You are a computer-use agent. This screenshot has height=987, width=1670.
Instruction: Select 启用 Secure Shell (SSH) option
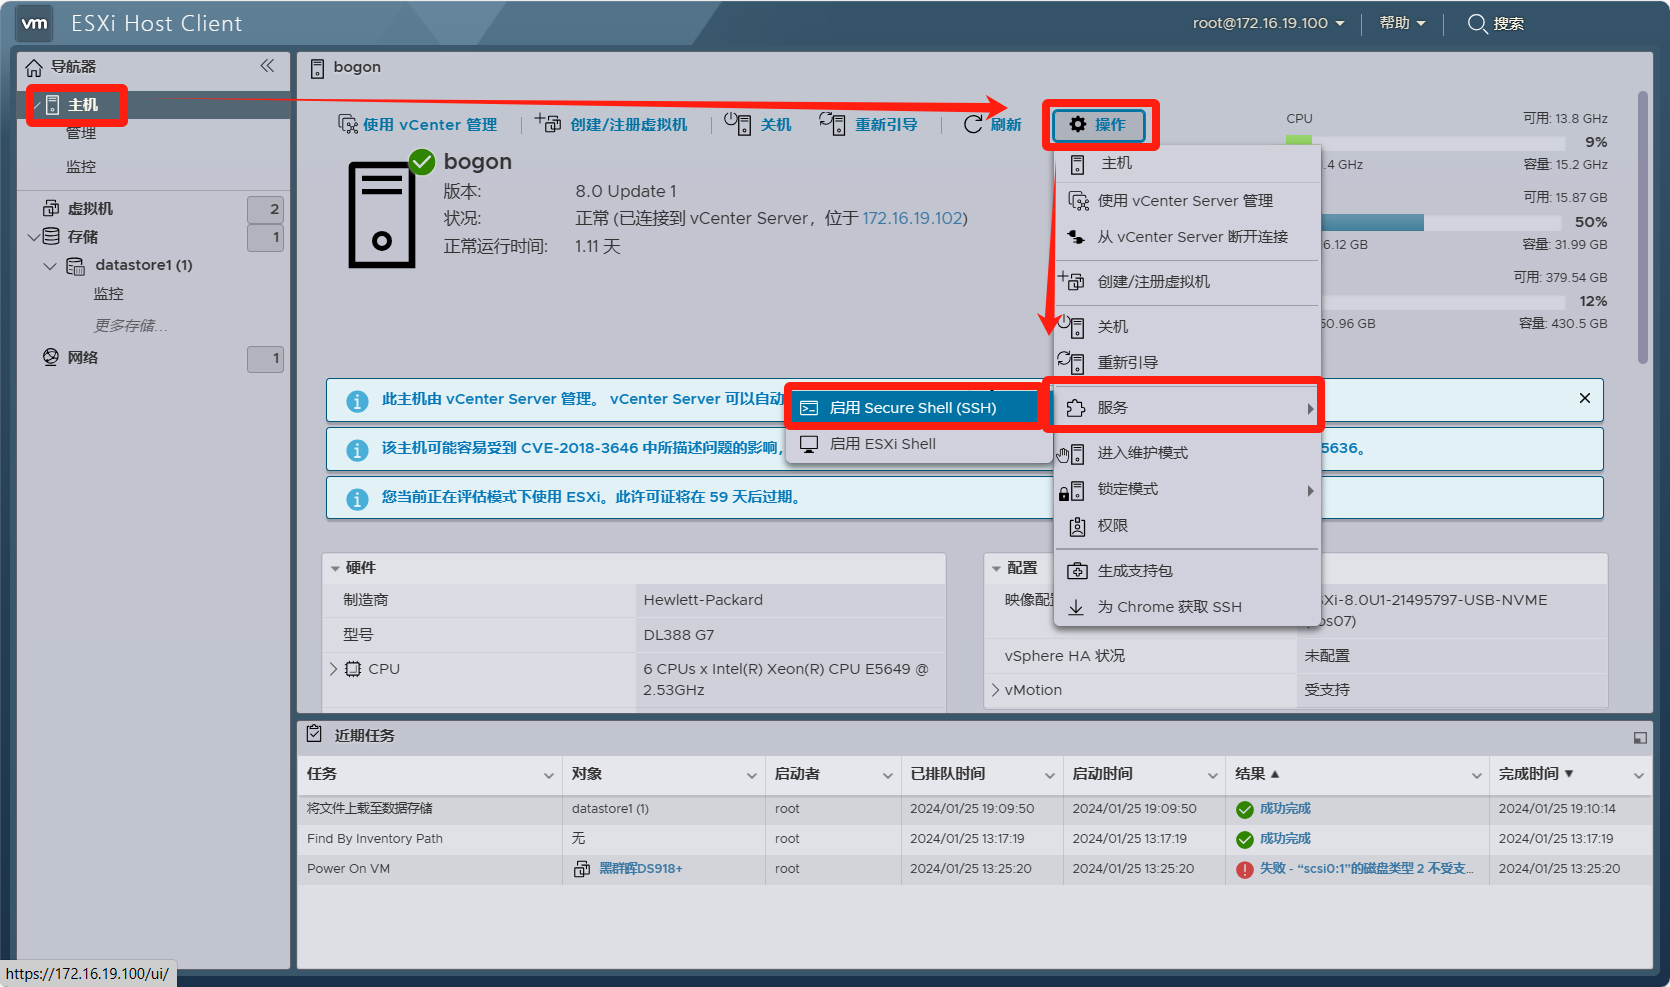(912, 408)
